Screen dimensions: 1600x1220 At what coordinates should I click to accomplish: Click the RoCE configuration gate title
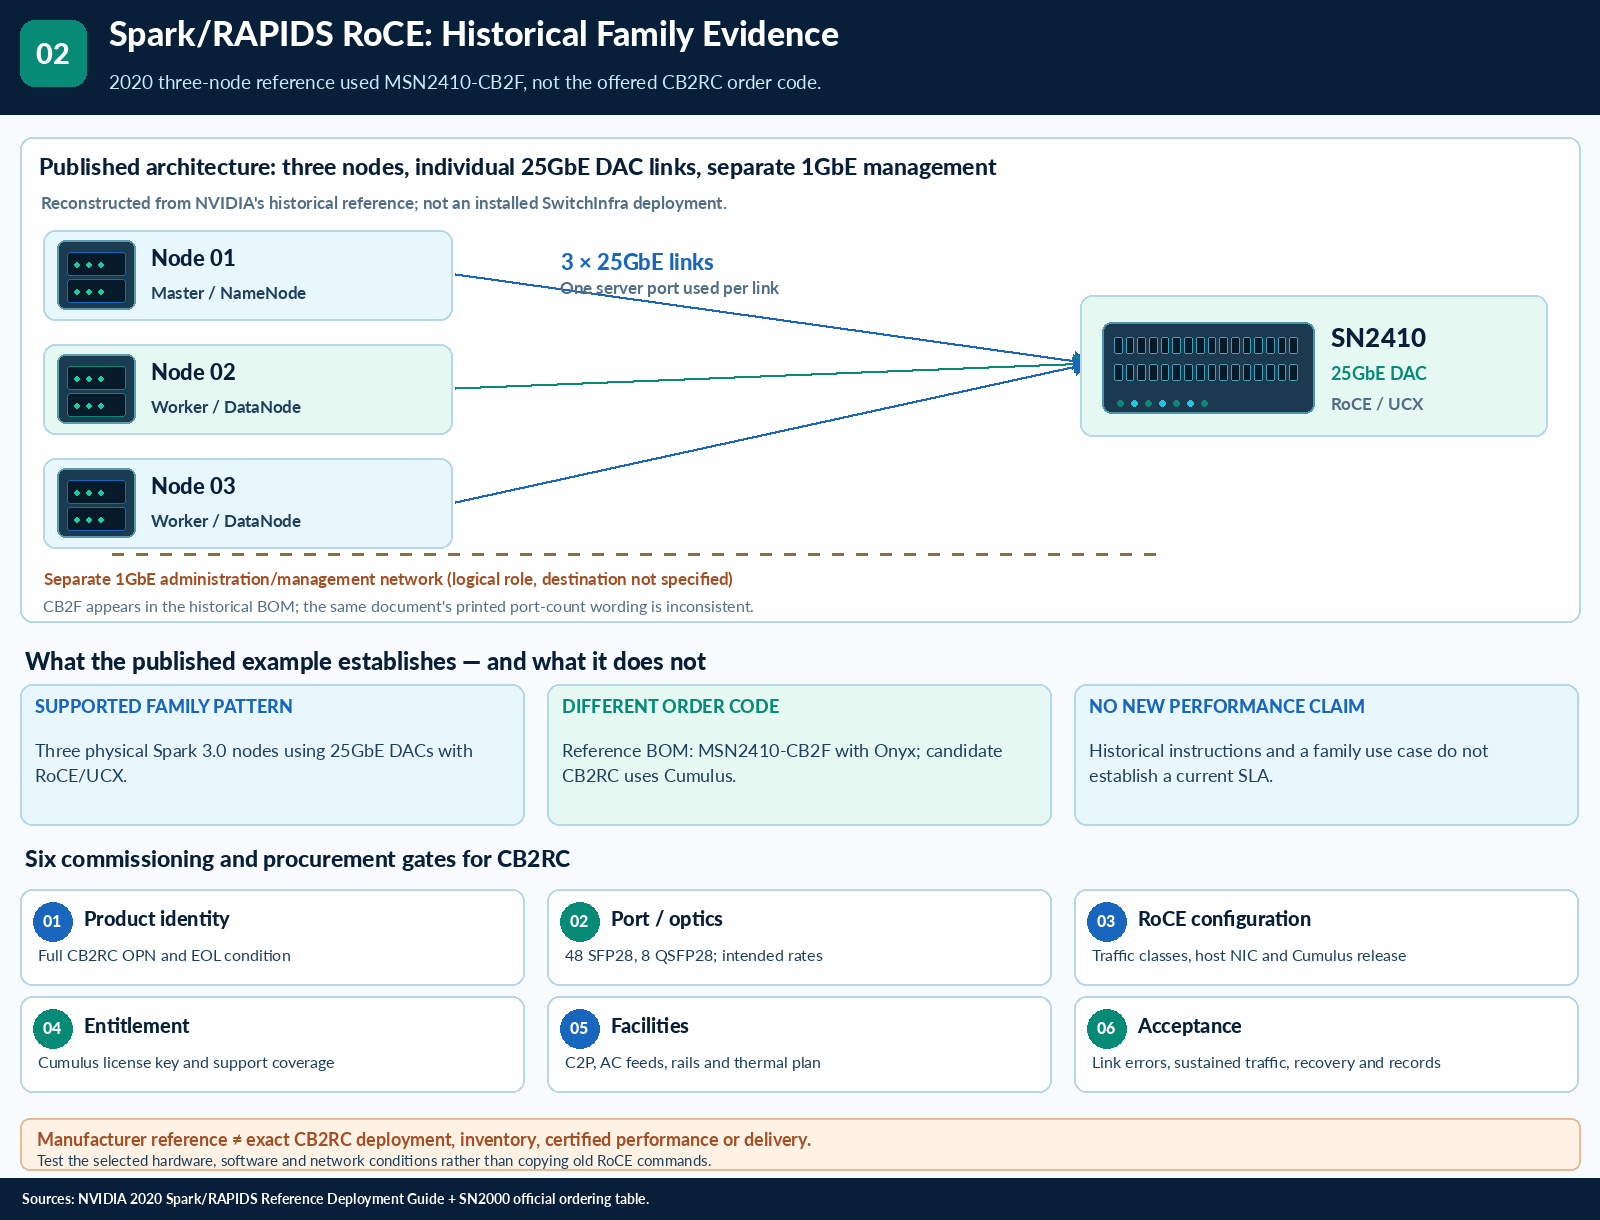(1224, 919)
